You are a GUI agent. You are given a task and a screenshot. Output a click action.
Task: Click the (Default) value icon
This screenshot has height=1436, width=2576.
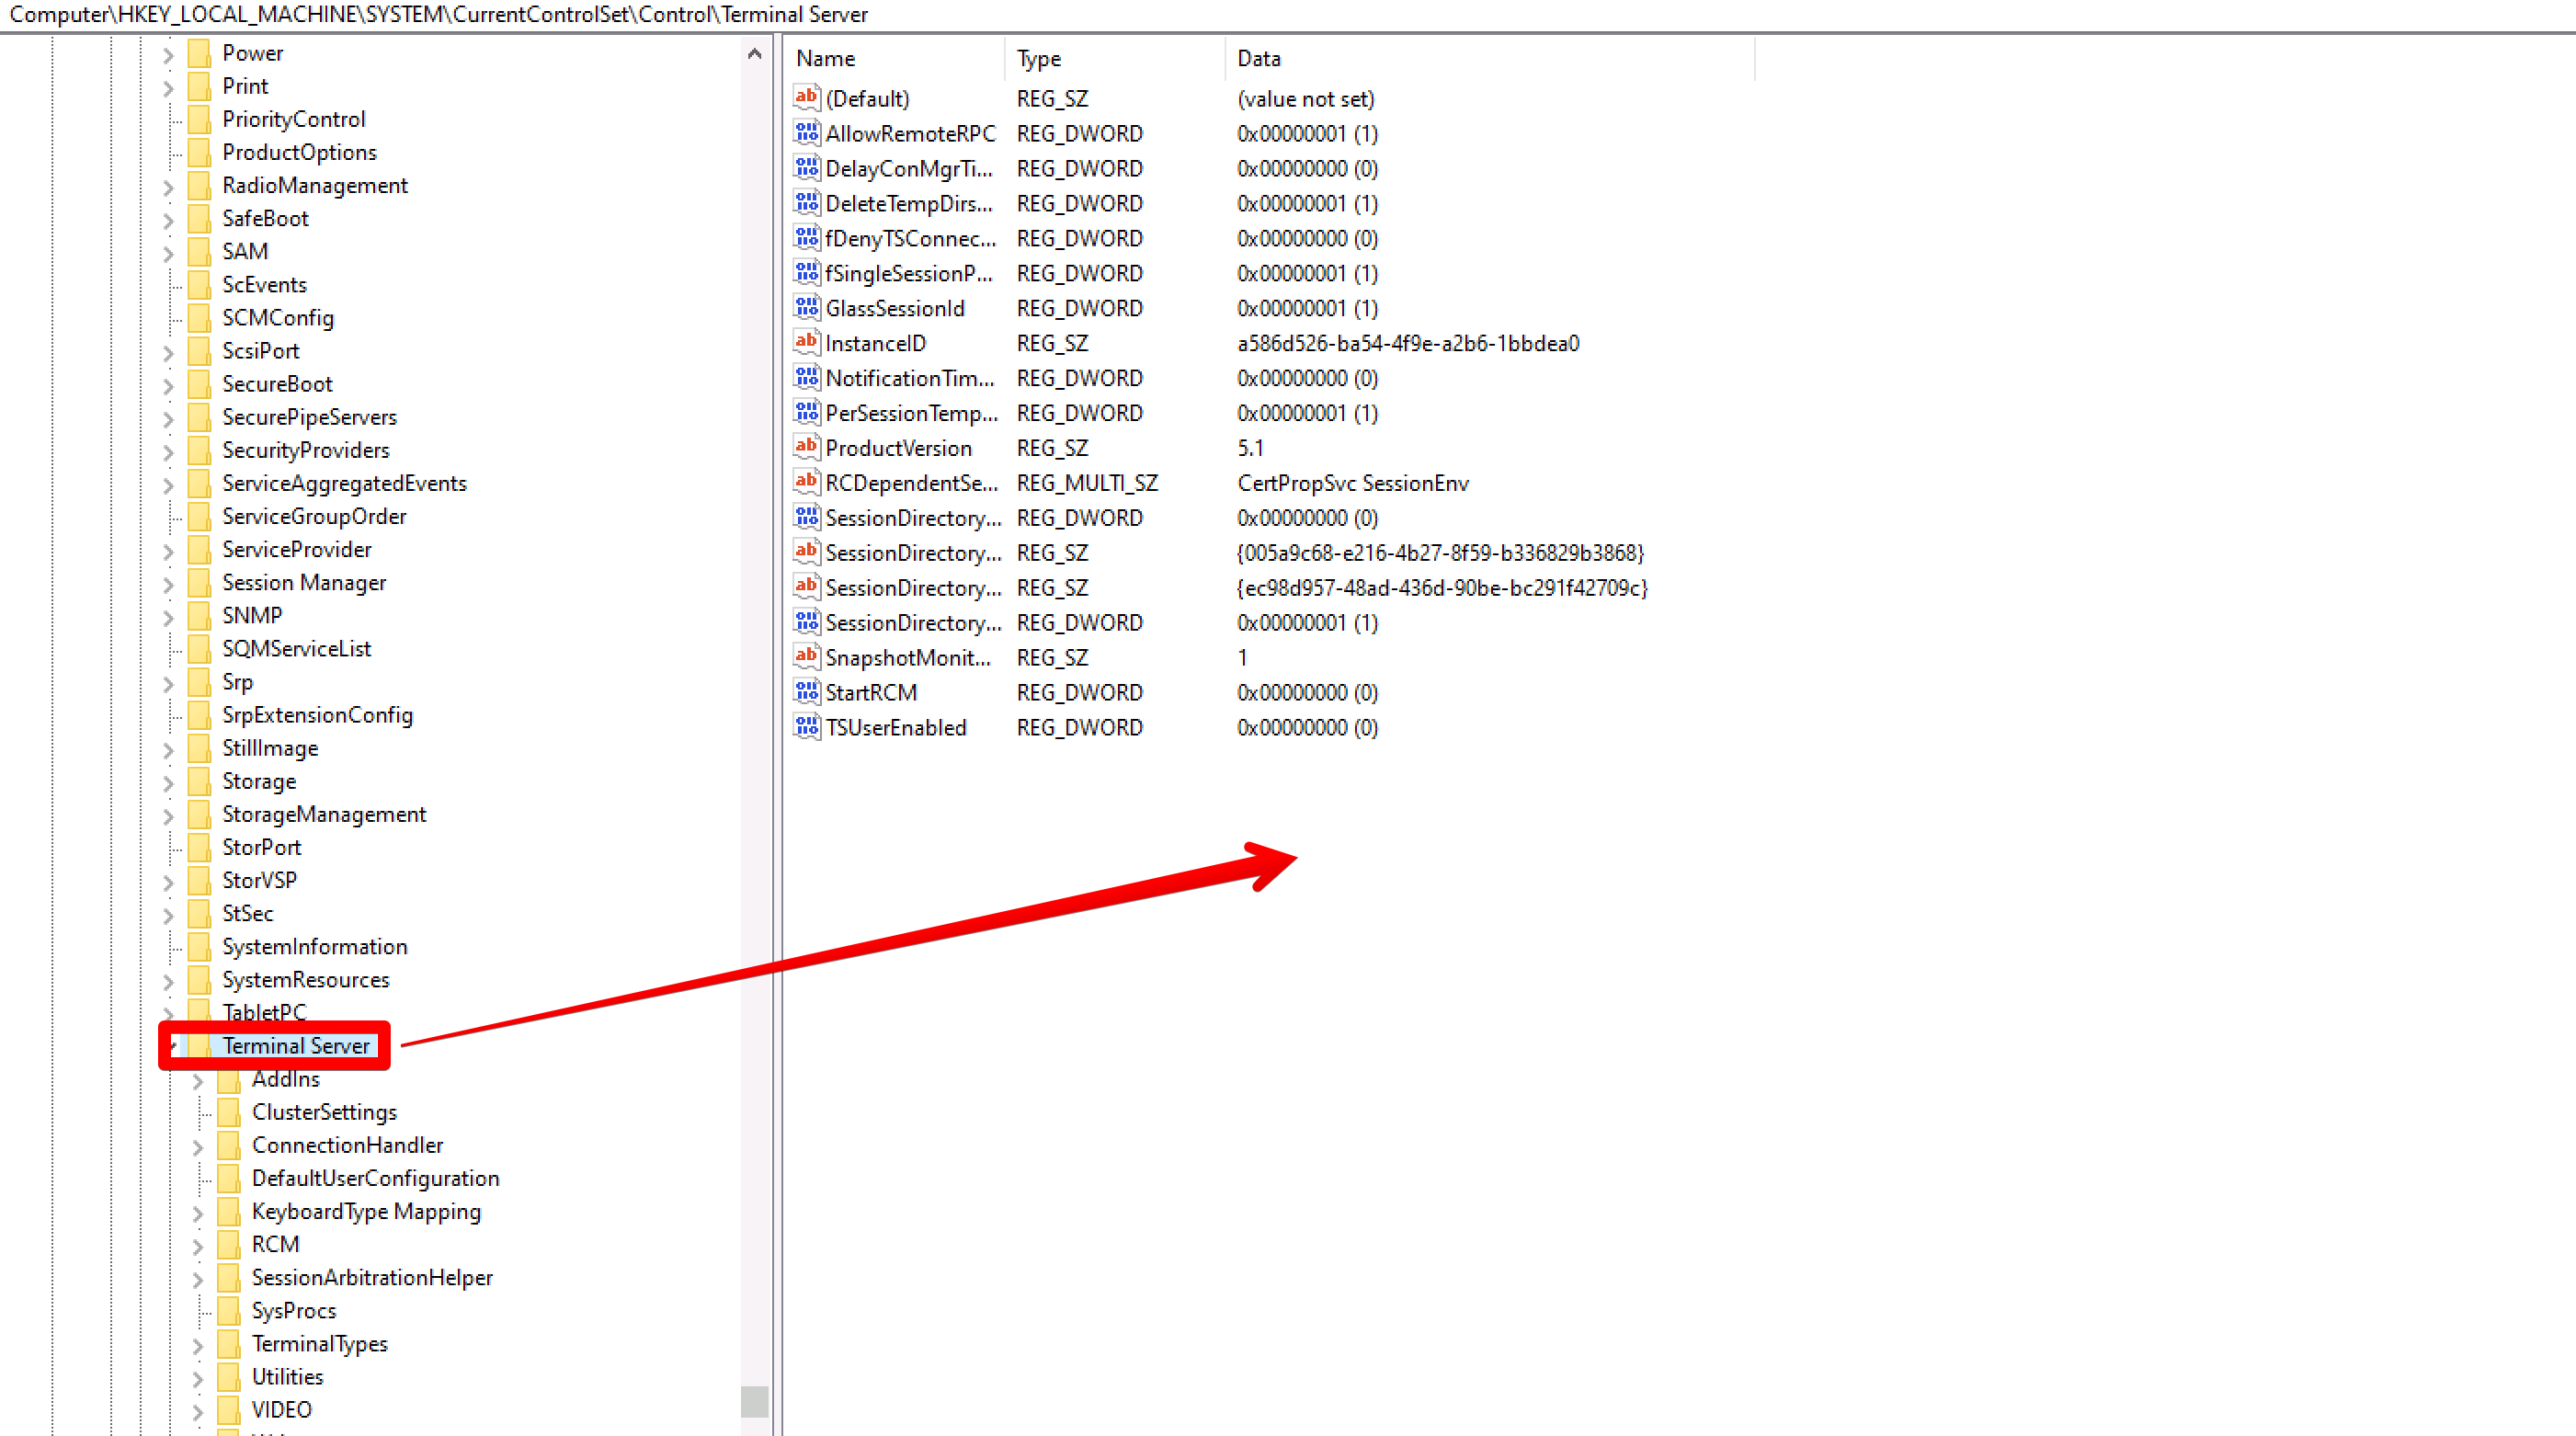tap(806, 98)
